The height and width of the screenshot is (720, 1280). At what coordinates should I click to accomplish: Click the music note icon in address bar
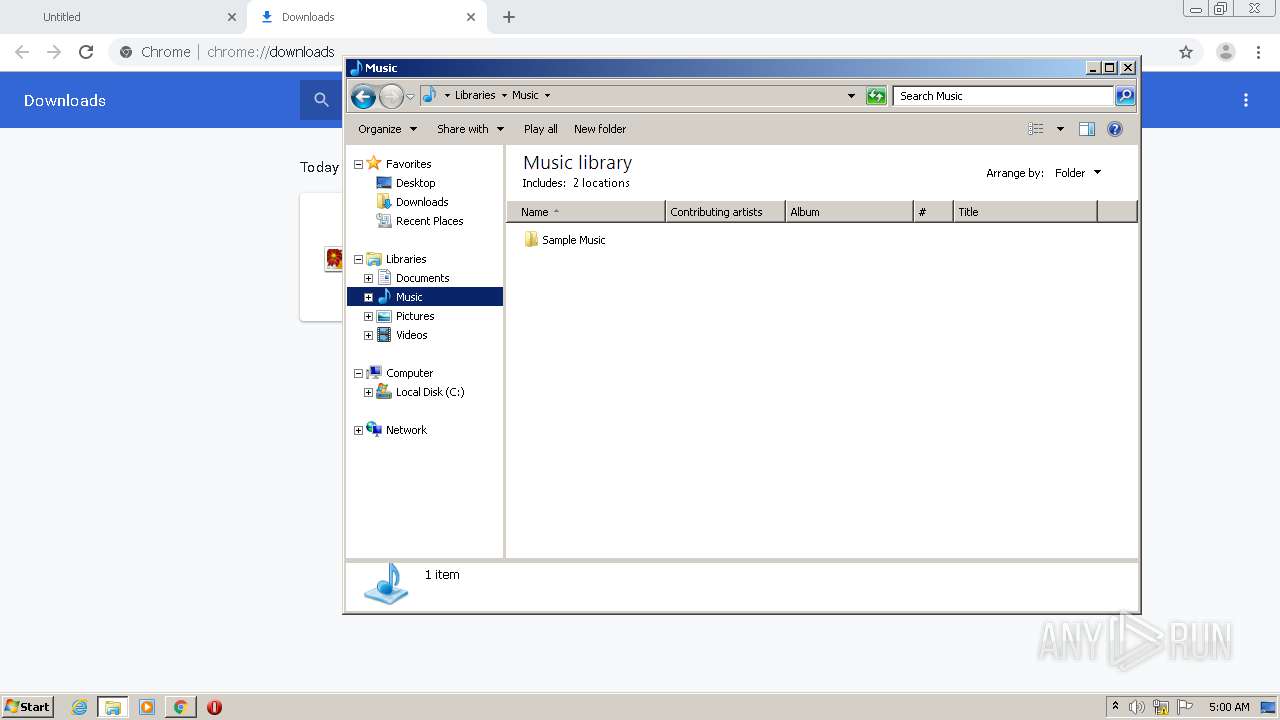[x=430, y=95]
